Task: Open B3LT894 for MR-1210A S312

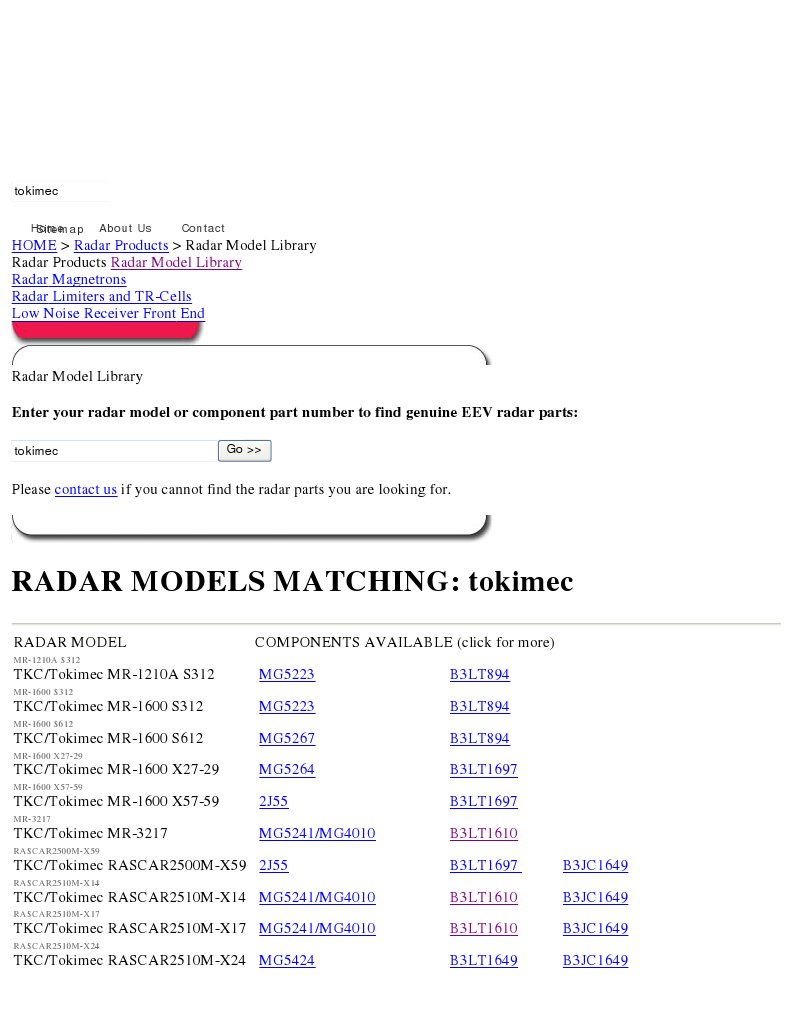Action: pyautogui.click(x=480, y=675)
